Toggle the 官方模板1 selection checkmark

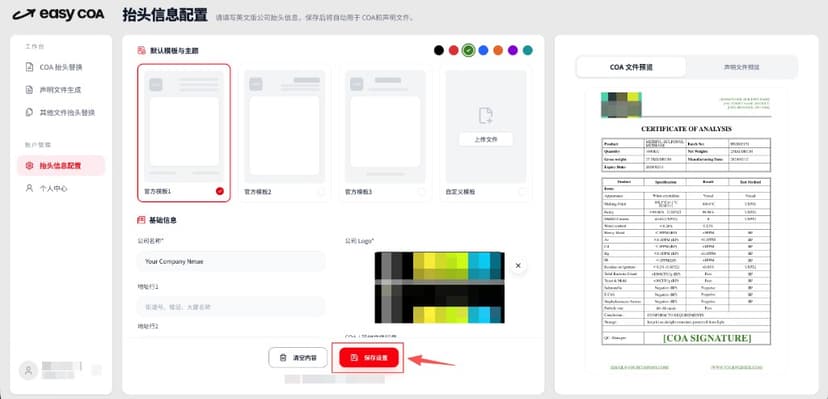tap(220, 192)
